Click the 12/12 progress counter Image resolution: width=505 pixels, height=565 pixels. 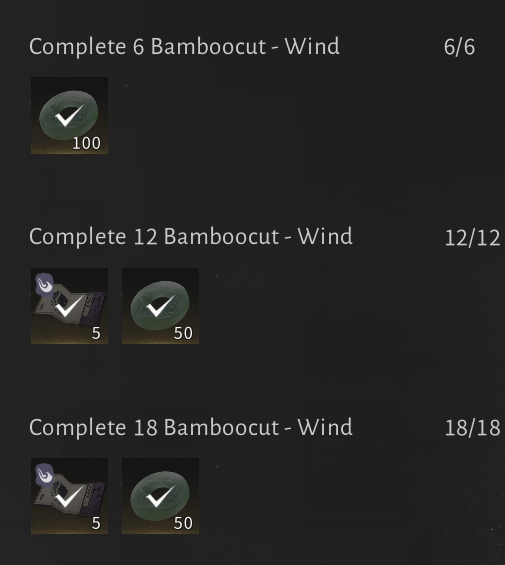(472, 238)
